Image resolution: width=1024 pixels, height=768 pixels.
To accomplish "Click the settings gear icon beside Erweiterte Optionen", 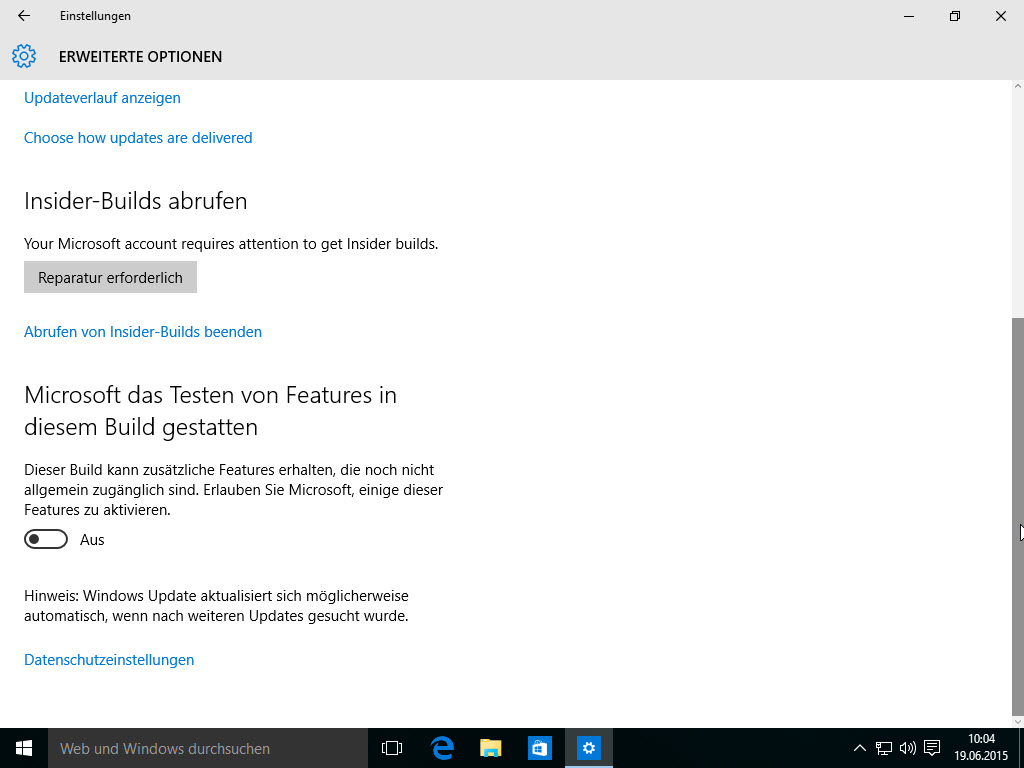I will coord(24,56).
